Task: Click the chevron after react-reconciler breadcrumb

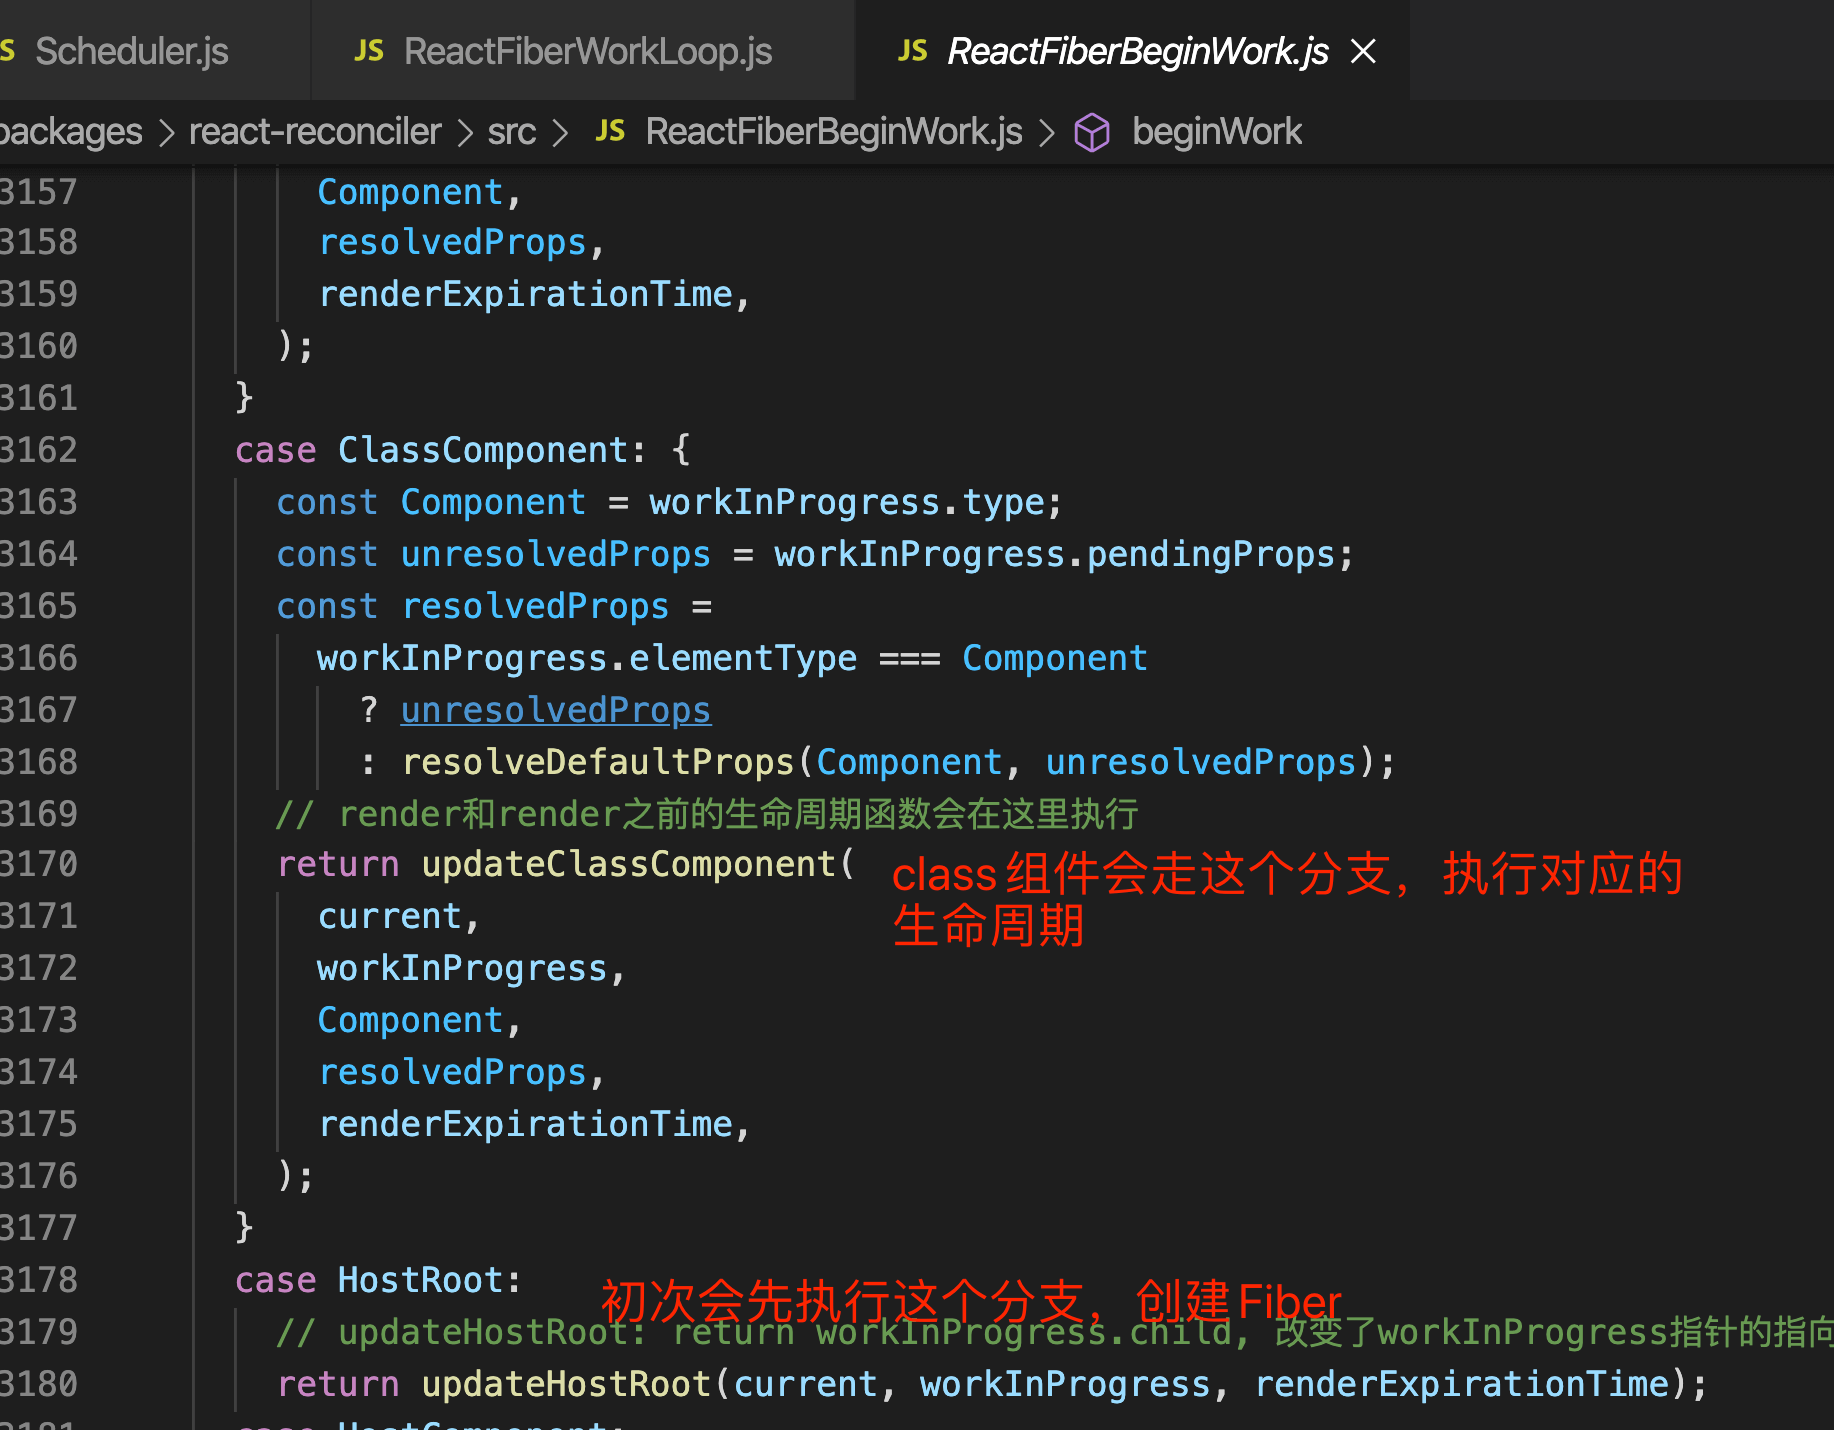Action: (x=465, y=132)
